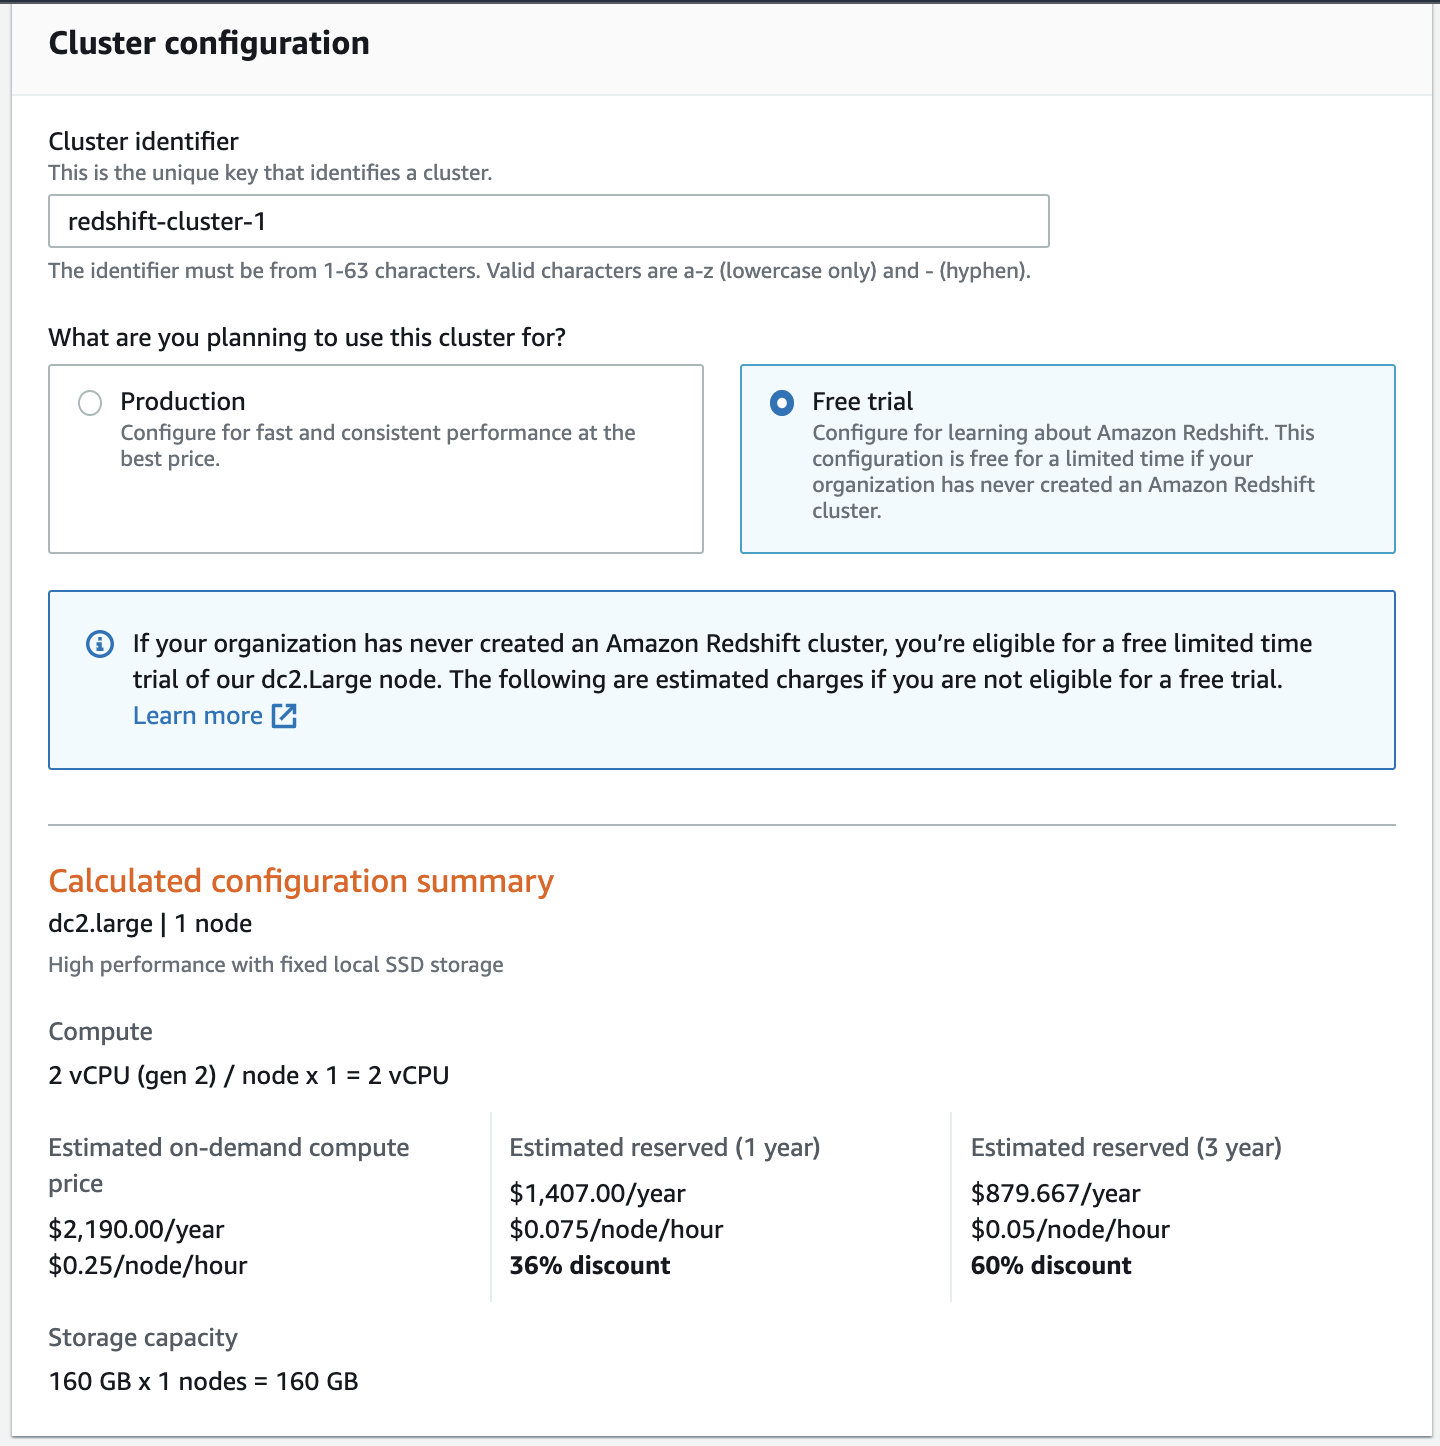This screenshot has height=1446, width=1440.
Task: Click the Calculated configuration summary heading
Action: click(302, 881)
